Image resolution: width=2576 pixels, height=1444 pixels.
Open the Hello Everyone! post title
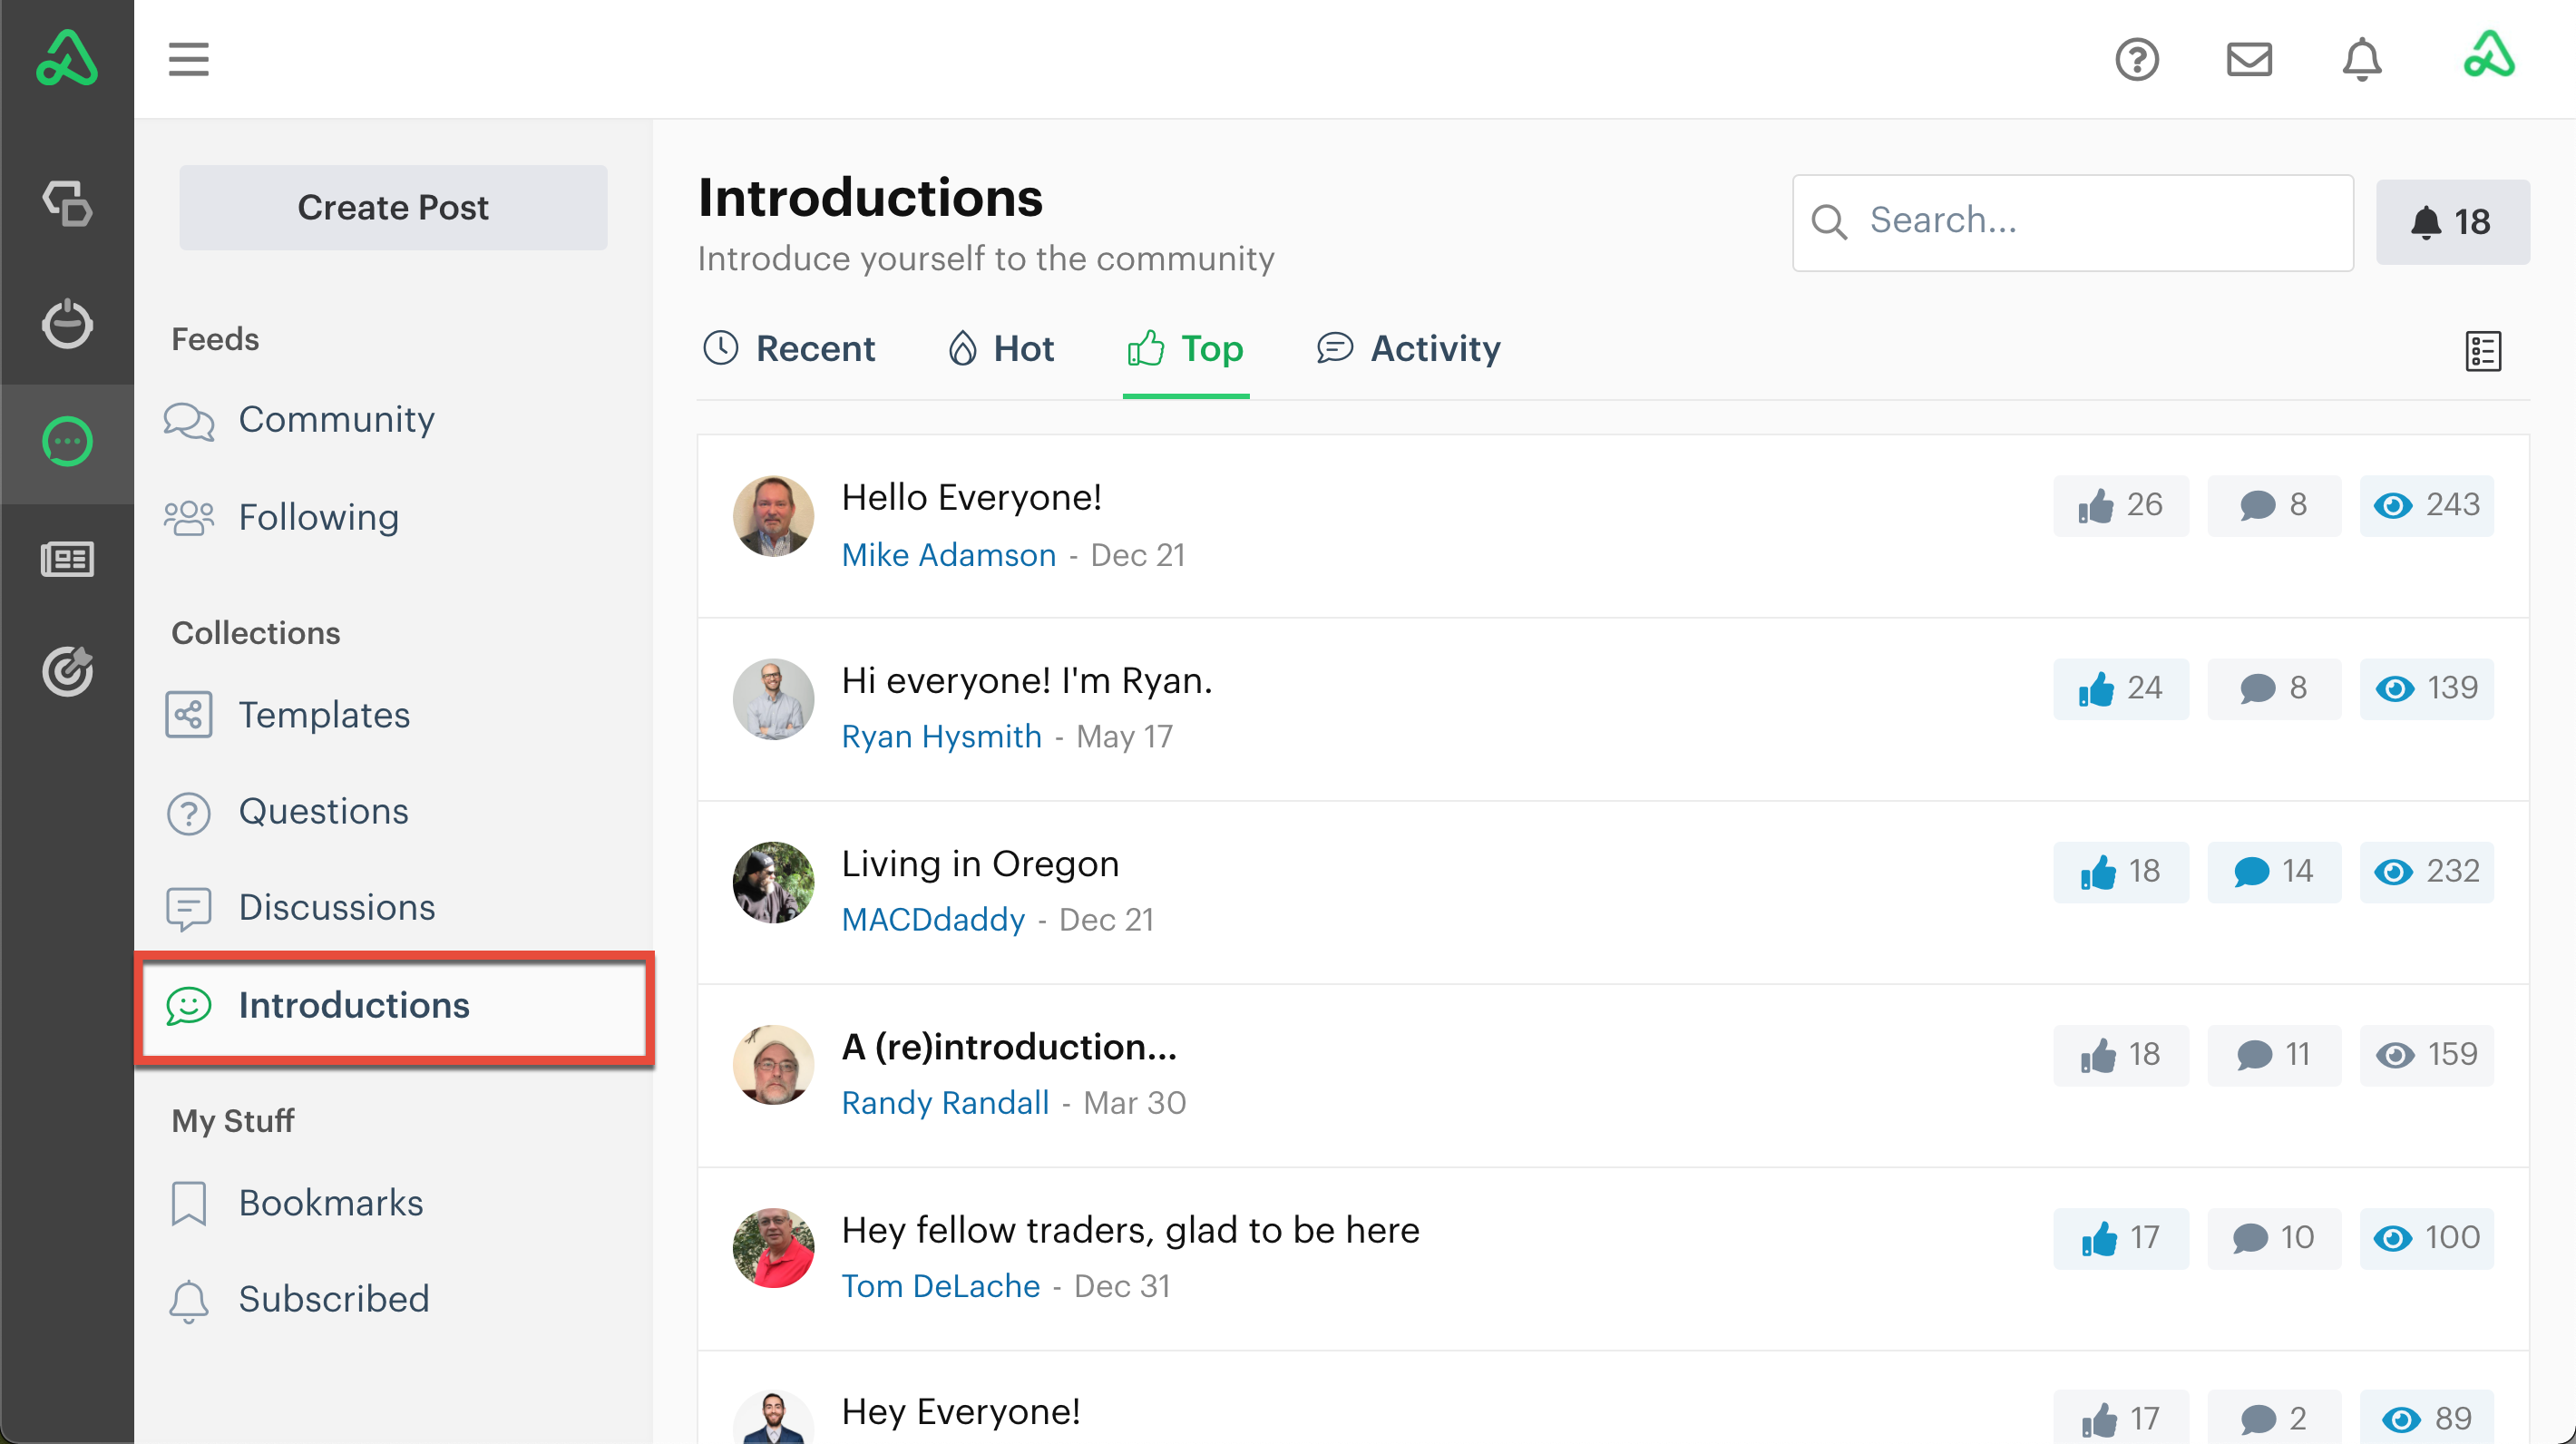tap(971, 498)
